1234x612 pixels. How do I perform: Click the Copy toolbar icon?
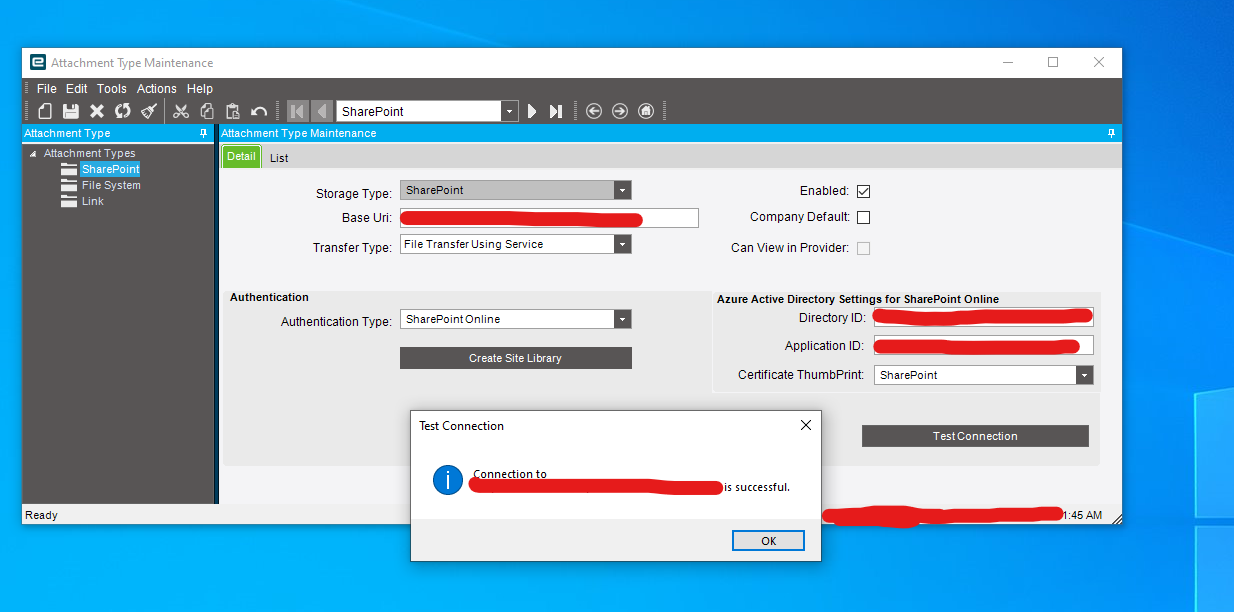coord(207,111)
